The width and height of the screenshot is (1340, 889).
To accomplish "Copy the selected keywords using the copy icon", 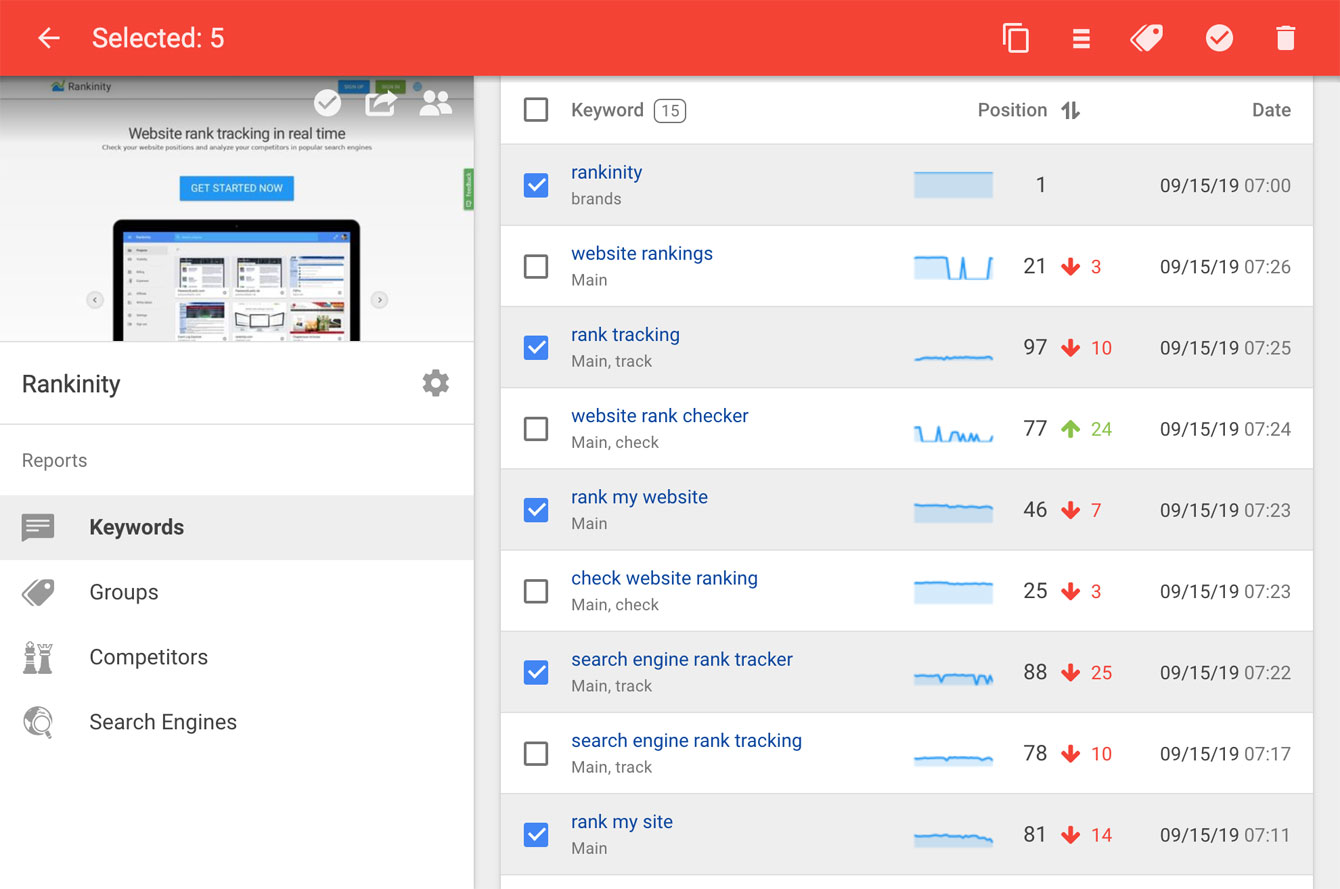I will coord(1016,38).
